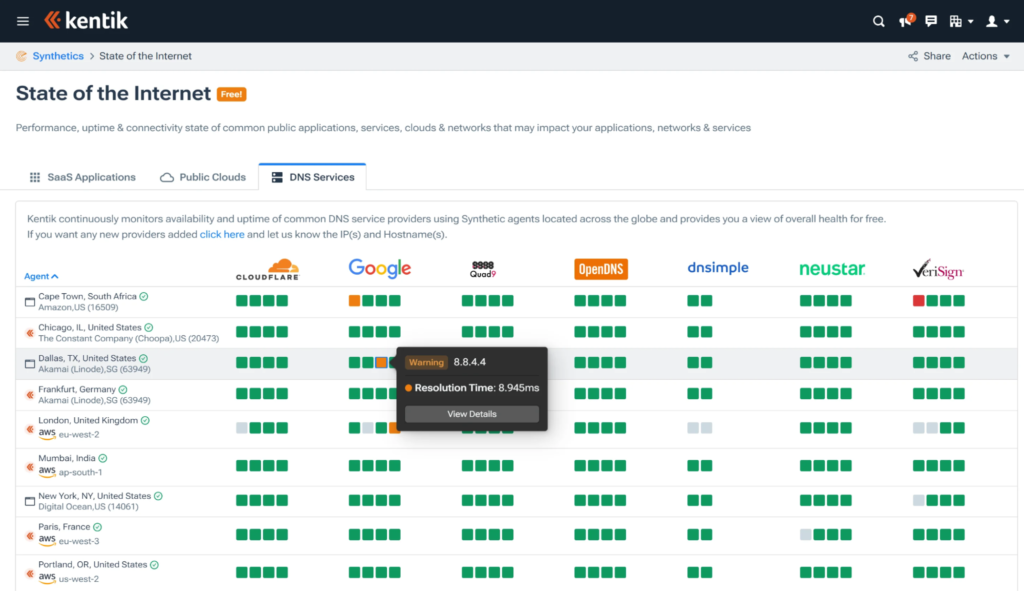Toggle Agent column sort order
The height and width of the screenshot is (591, 1024).
point(41,276)
